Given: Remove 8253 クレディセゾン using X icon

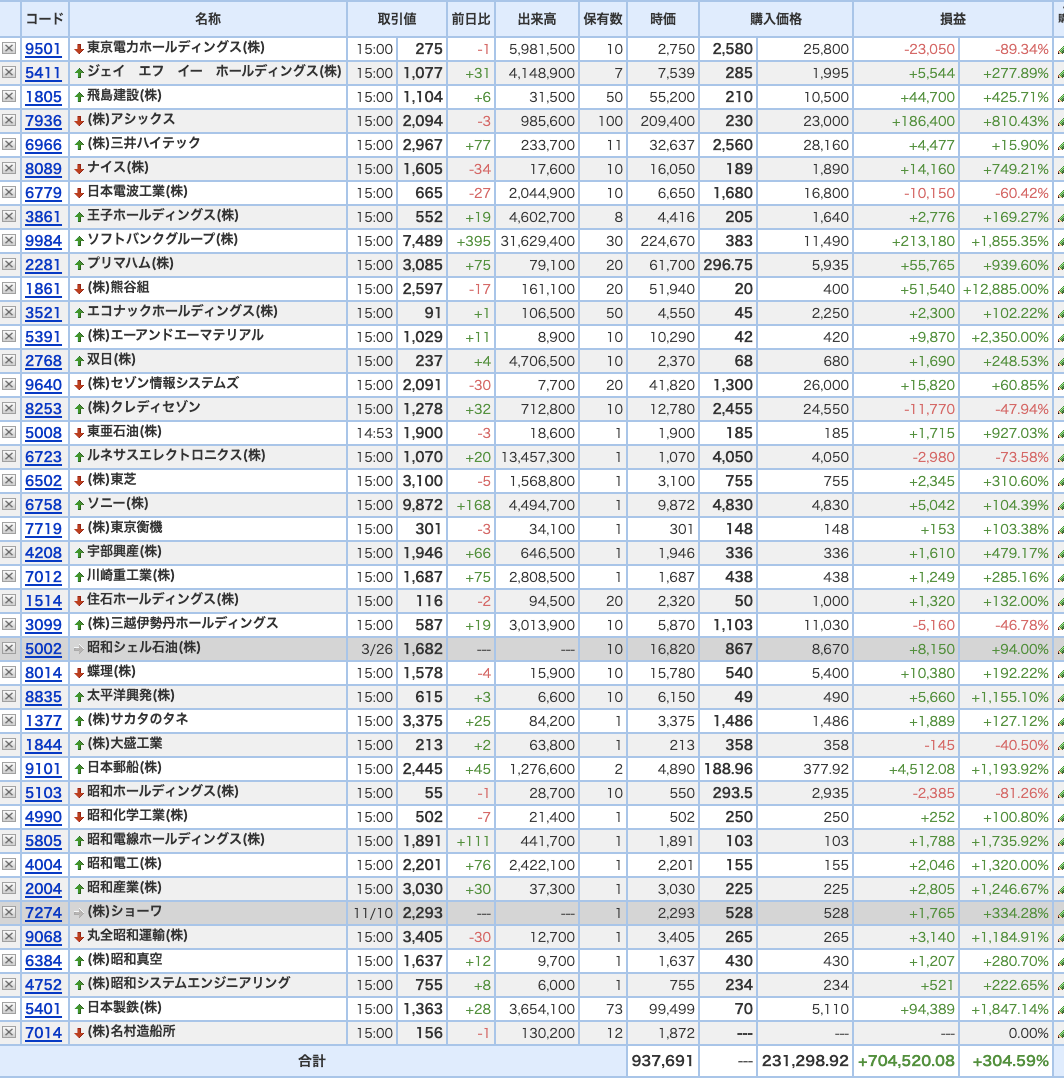Looking at the screenshot, I should pos(8,408).
